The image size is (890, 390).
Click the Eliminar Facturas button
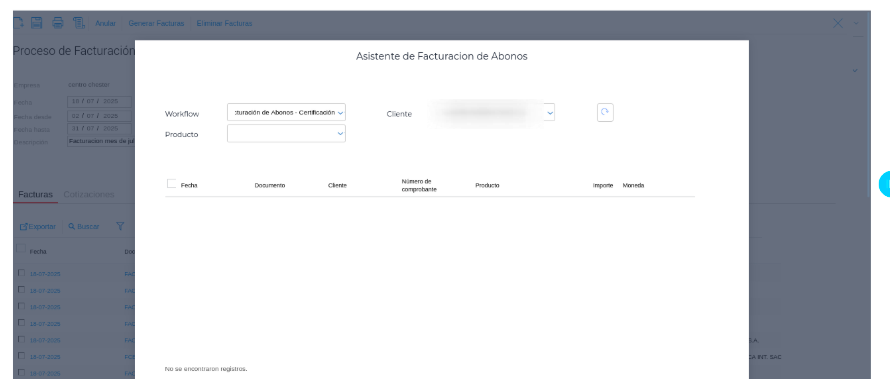coord(224,23)
